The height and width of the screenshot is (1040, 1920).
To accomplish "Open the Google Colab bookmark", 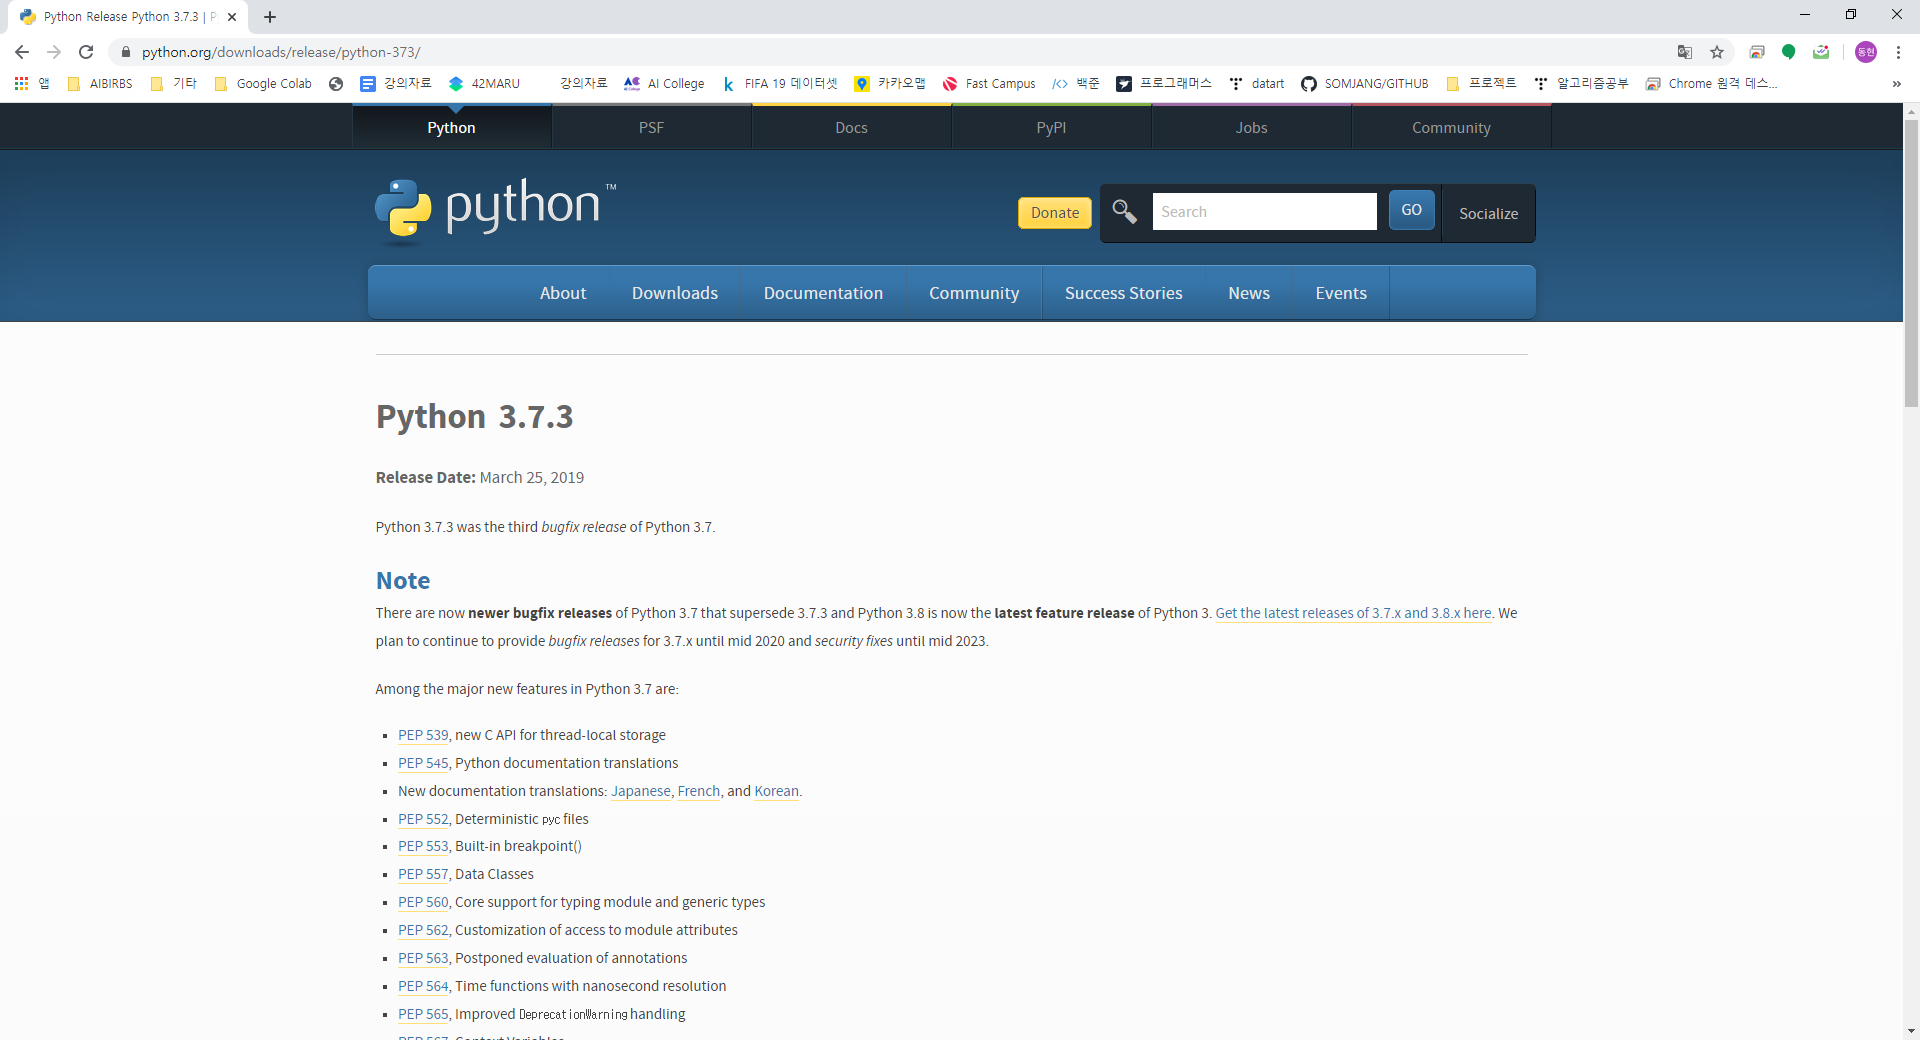I will pos(263,84).
